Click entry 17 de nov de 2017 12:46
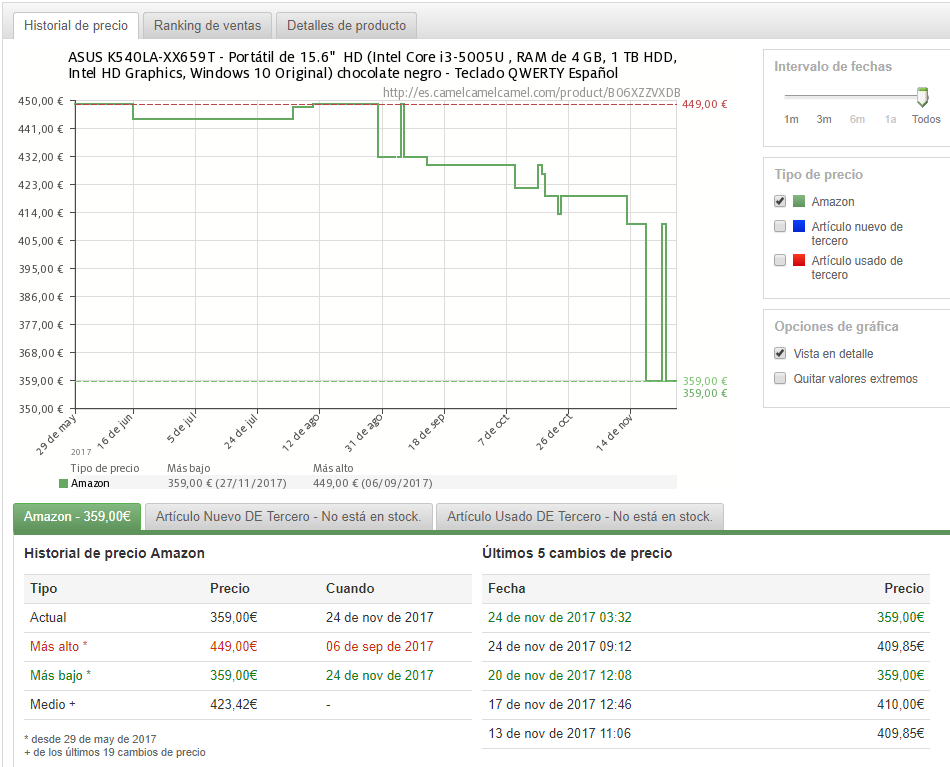This screenshot has height=767, width=950. 560,705
